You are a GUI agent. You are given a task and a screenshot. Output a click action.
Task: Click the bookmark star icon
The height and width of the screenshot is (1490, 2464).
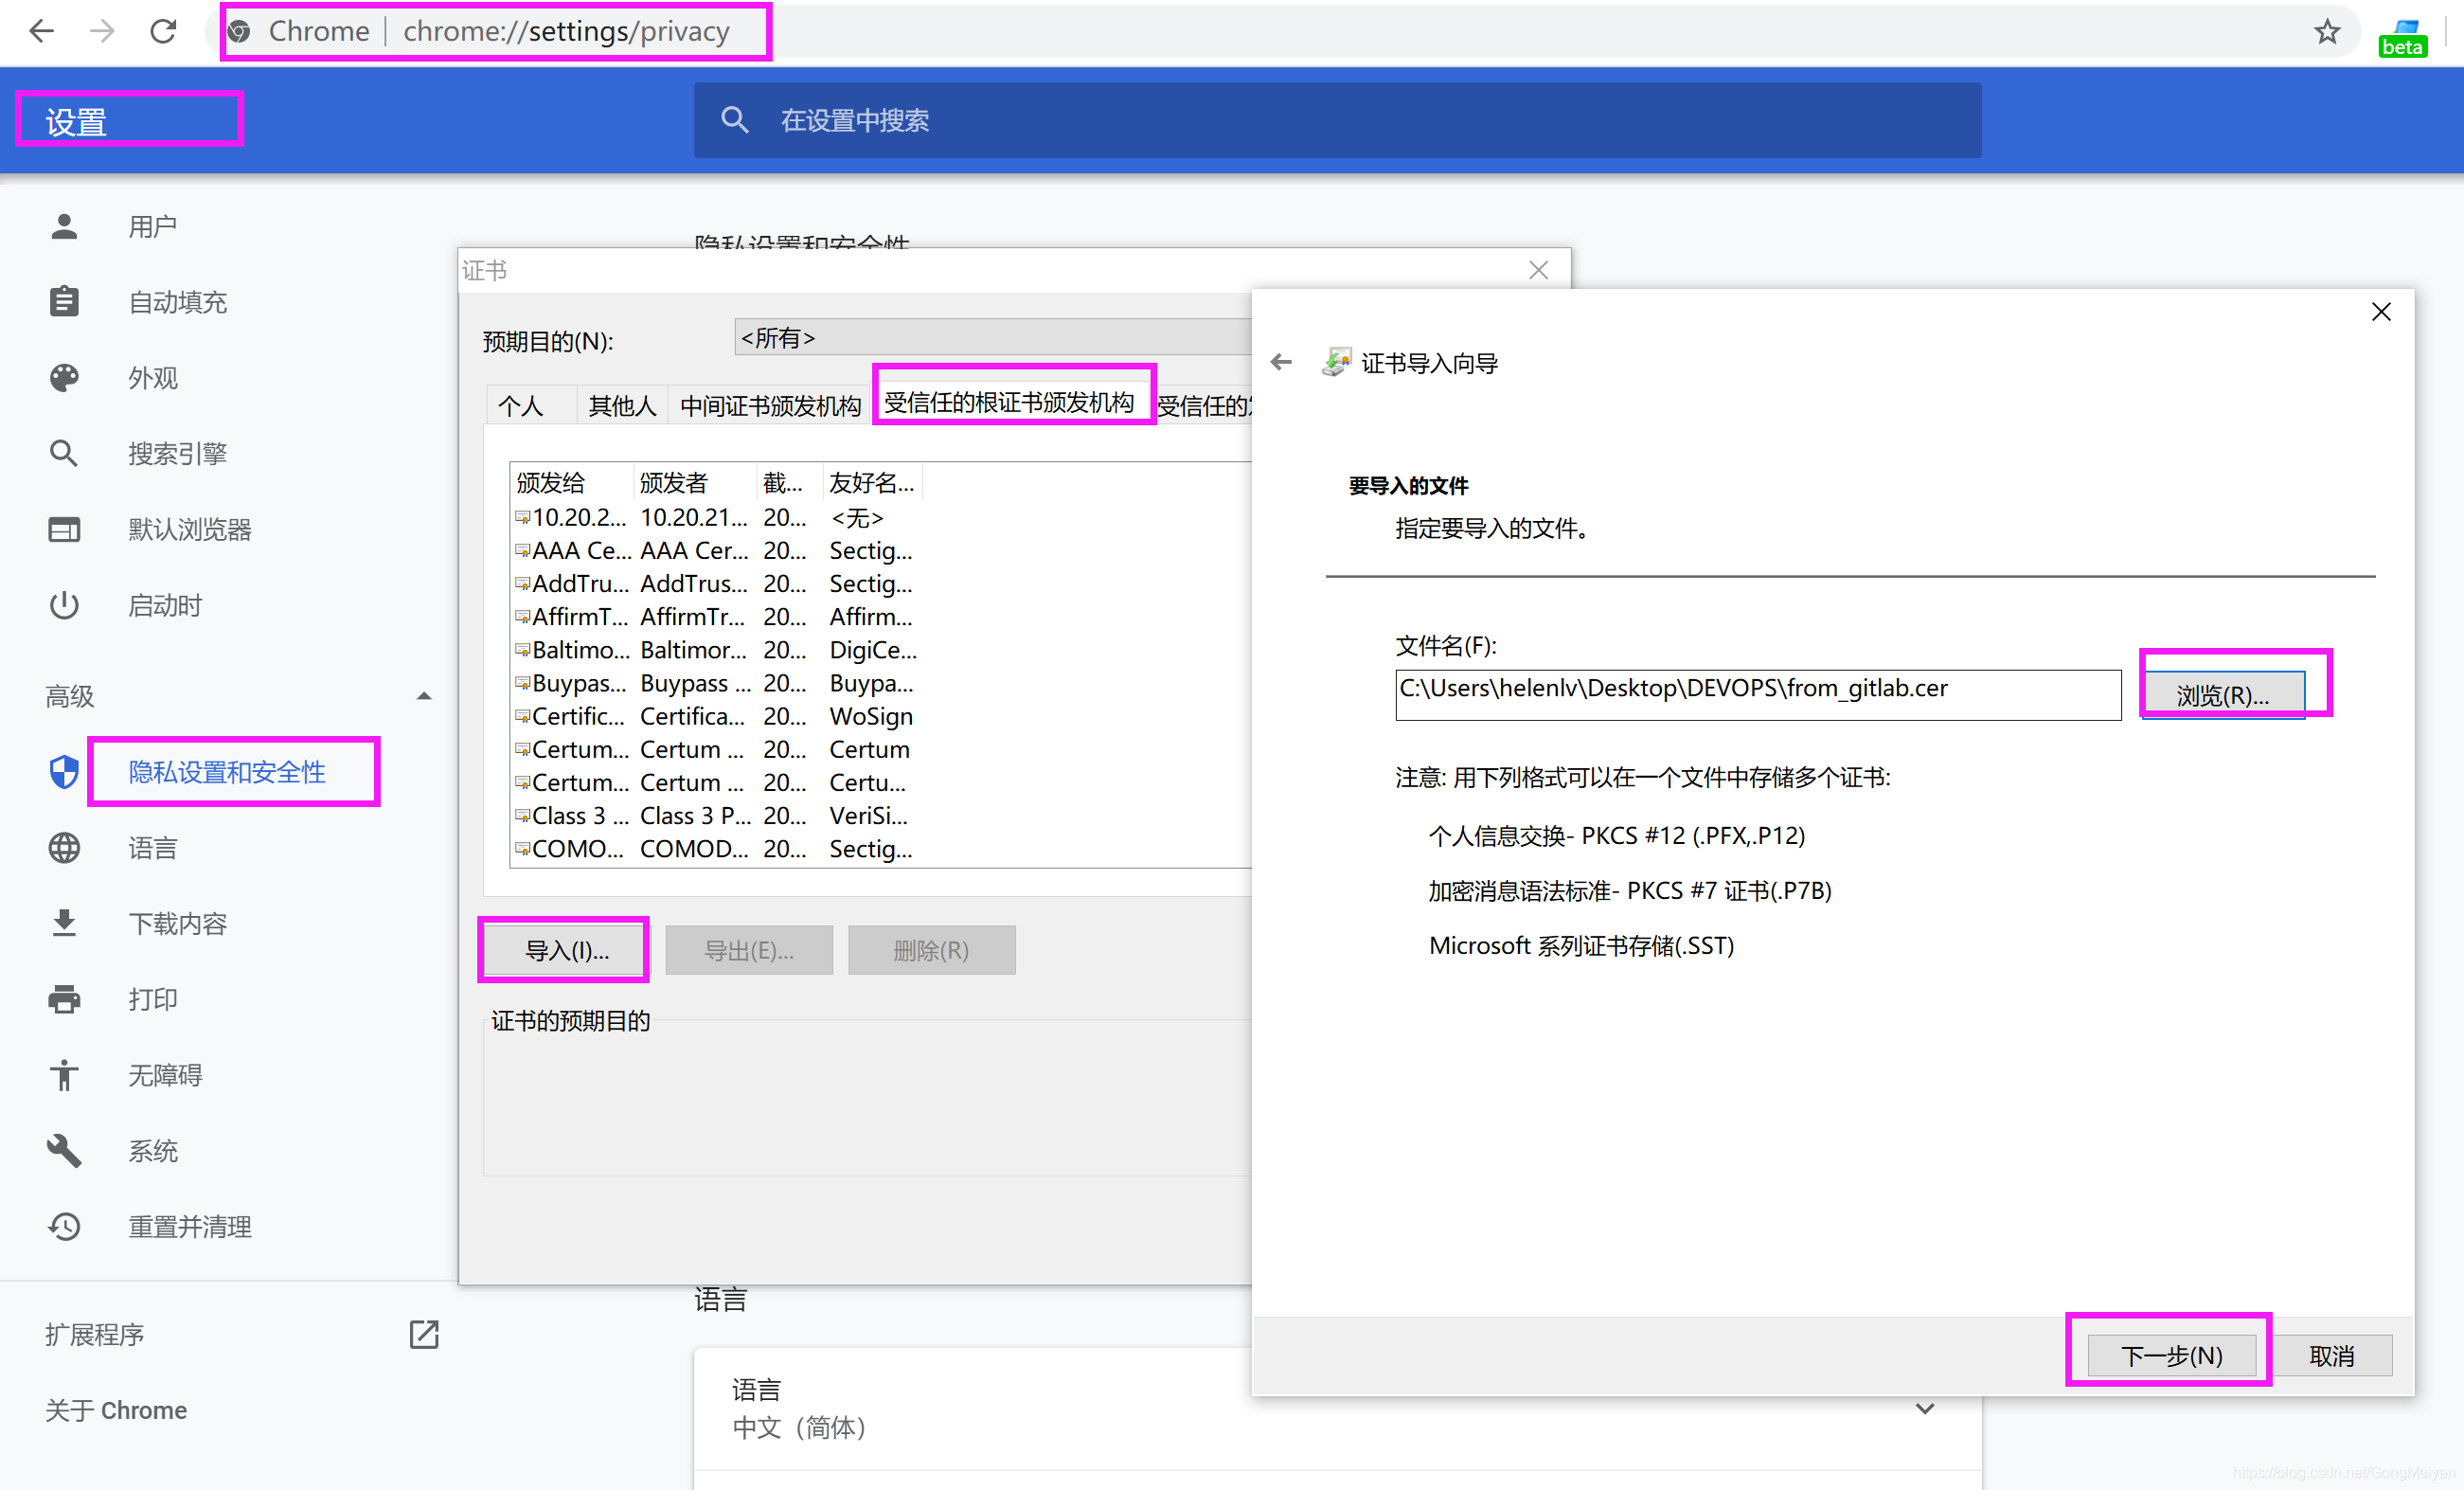click(2327, 32)
